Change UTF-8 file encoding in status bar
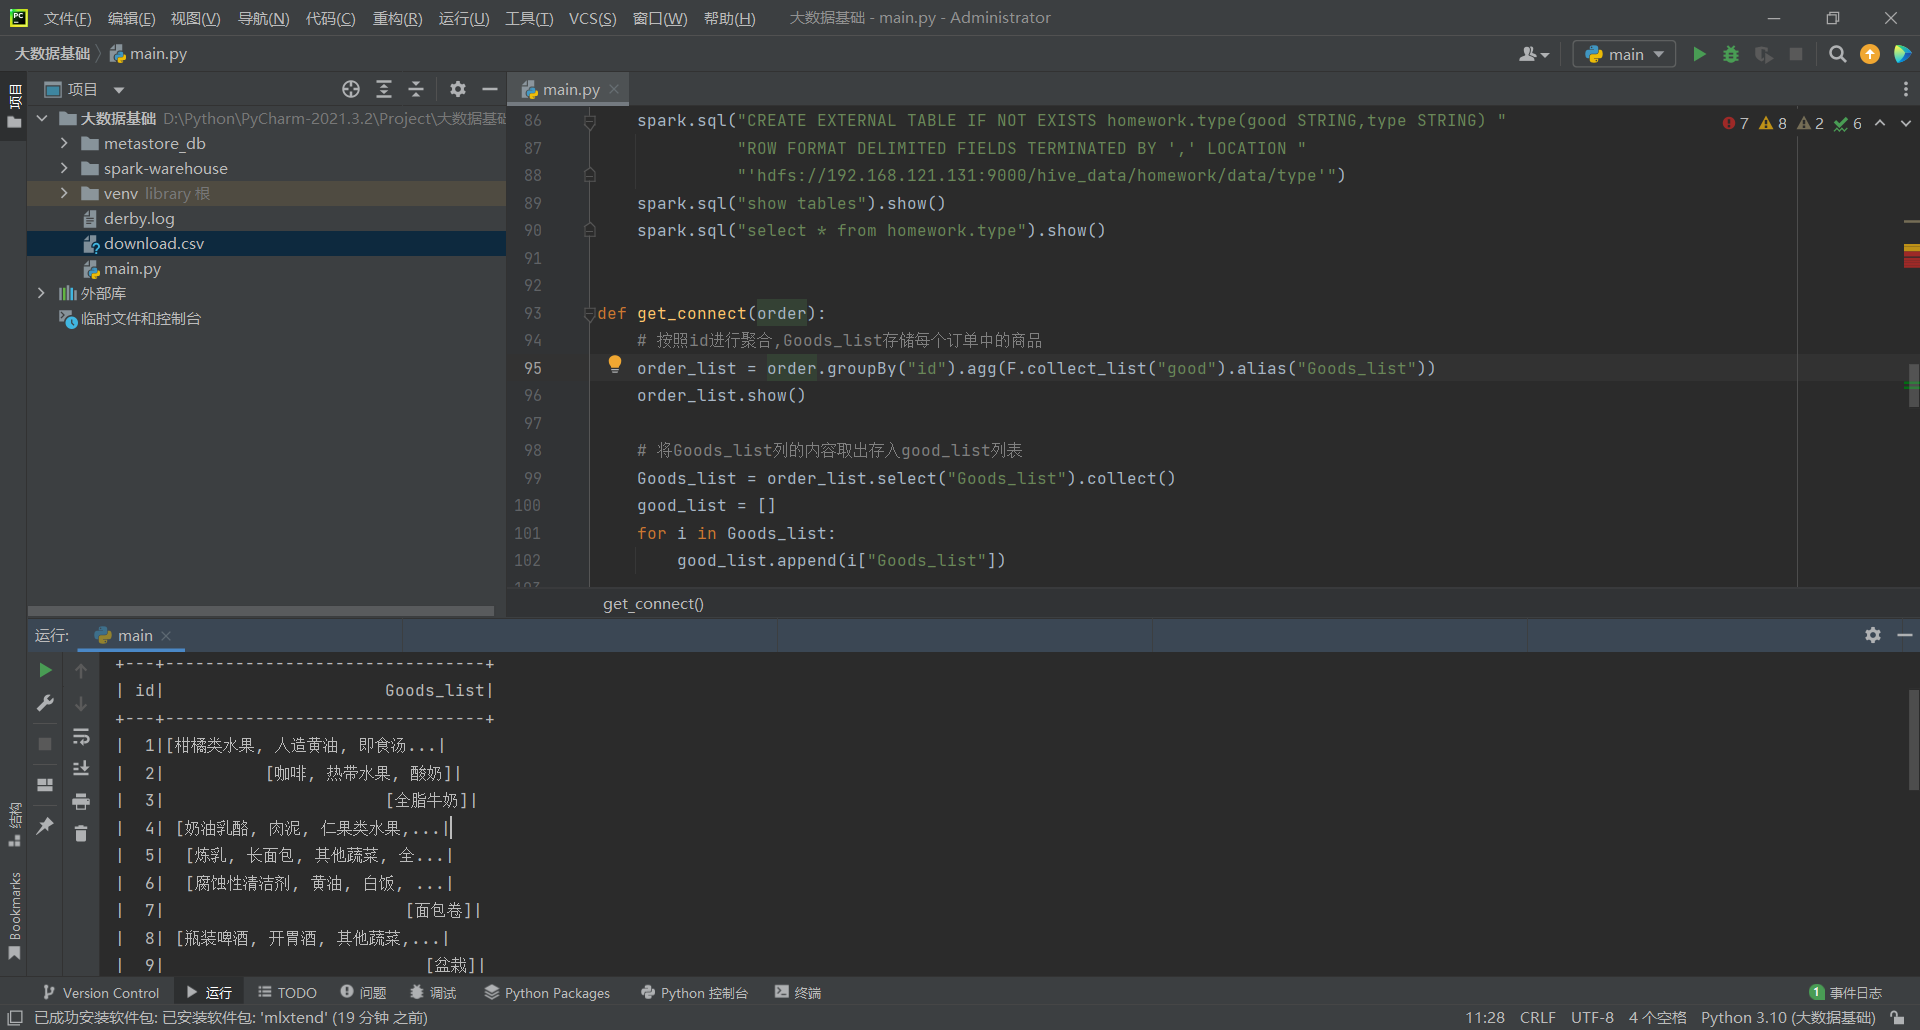Image resolution: width=1920 pixels, height=1030 pixels. 1592,1017
